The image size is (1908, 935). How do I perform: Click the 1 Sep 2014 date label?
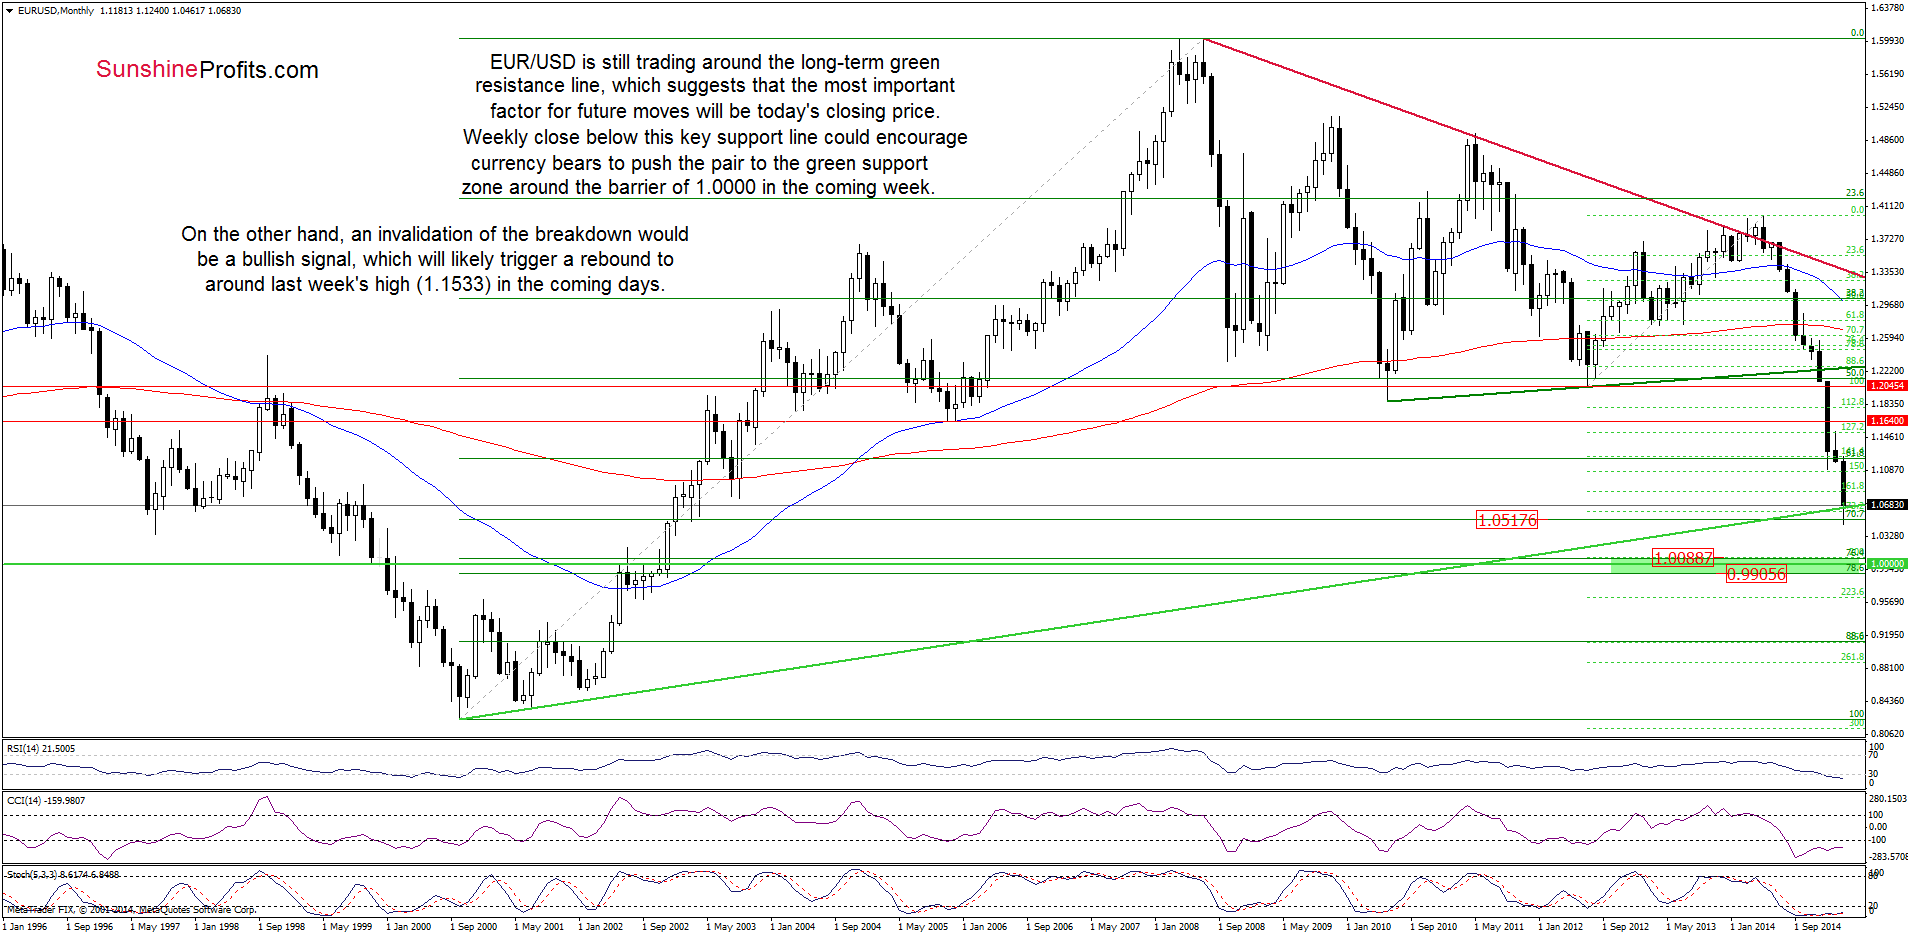[1817, 927]
